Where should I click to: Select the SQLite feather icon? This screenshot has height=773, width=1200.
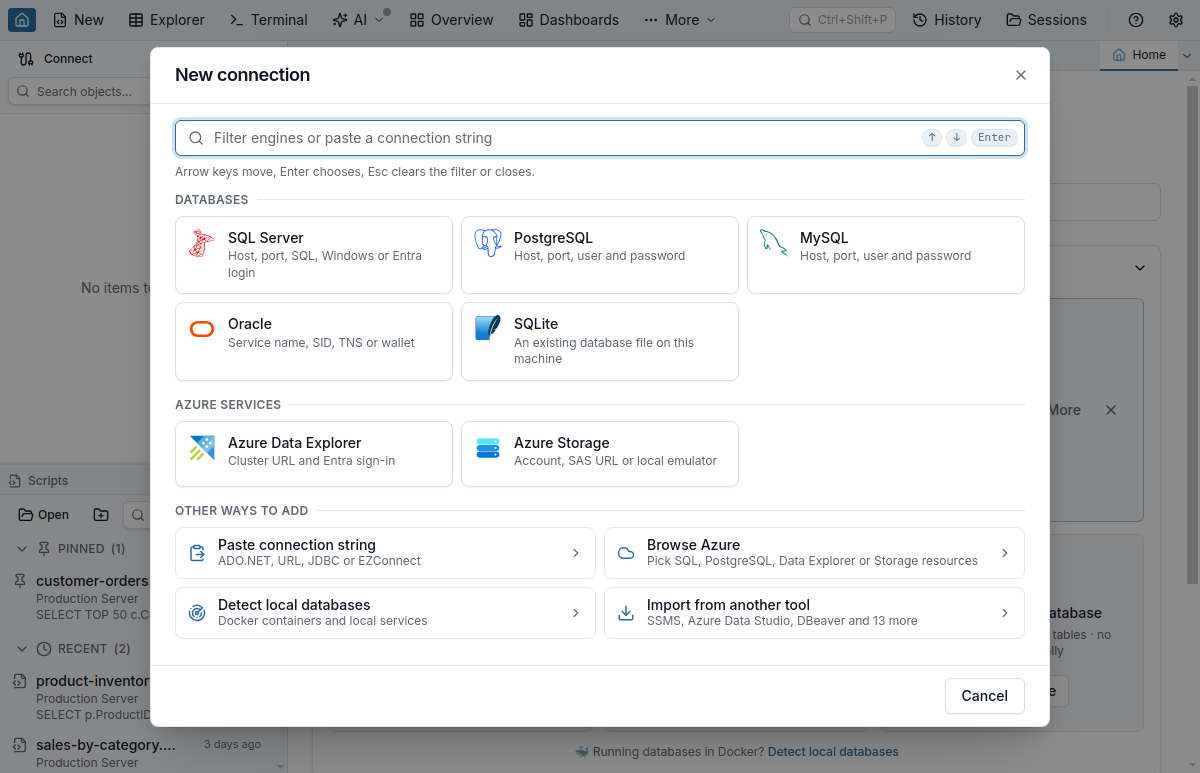coord(488,329)
